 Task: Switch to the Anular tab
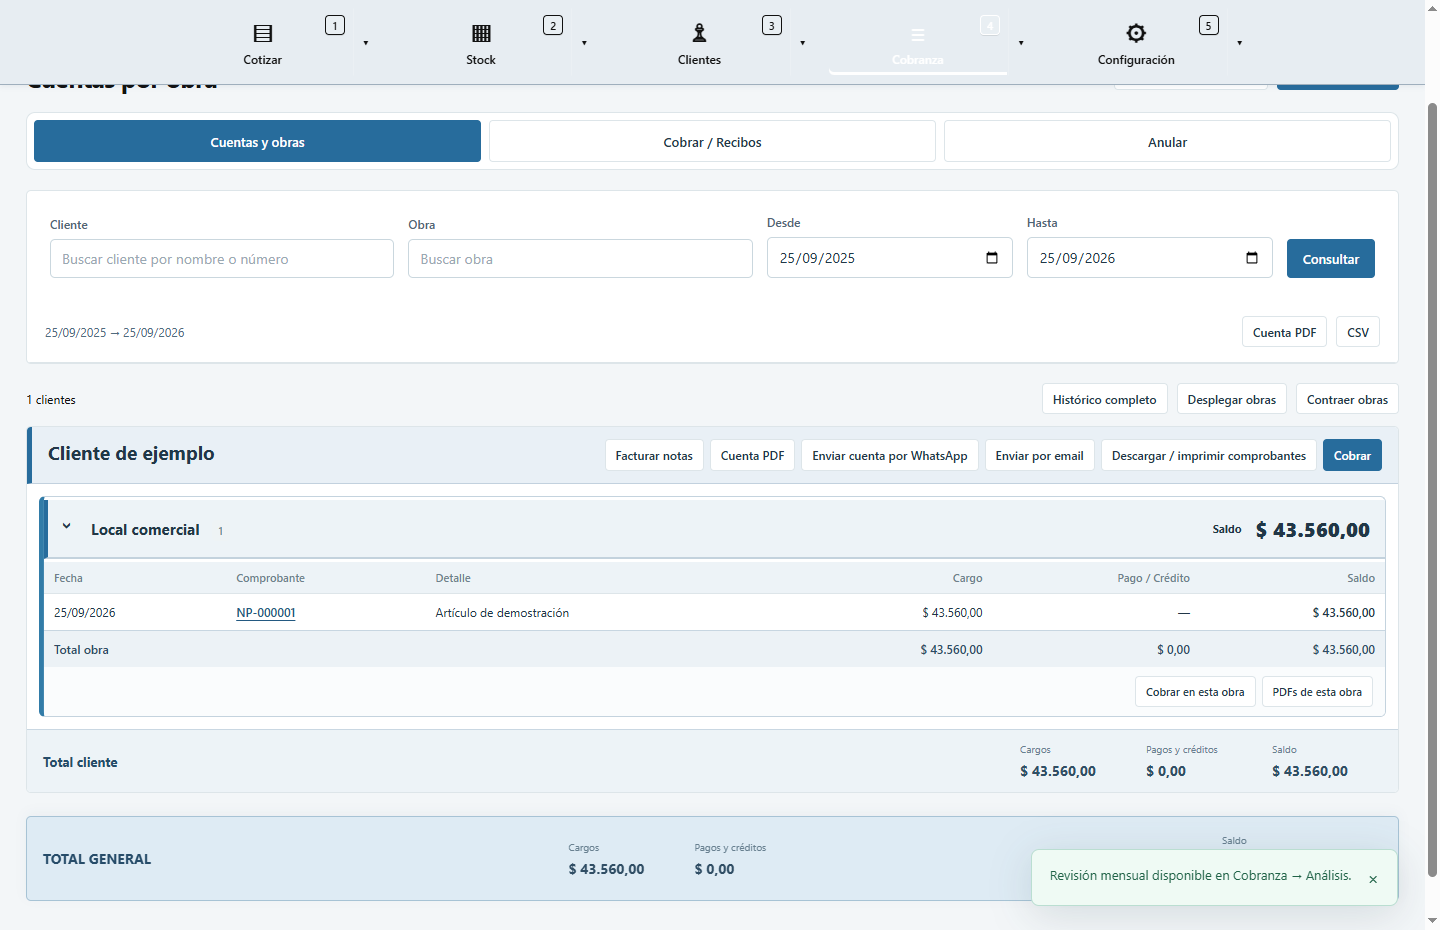click(x=1167, y=141)
